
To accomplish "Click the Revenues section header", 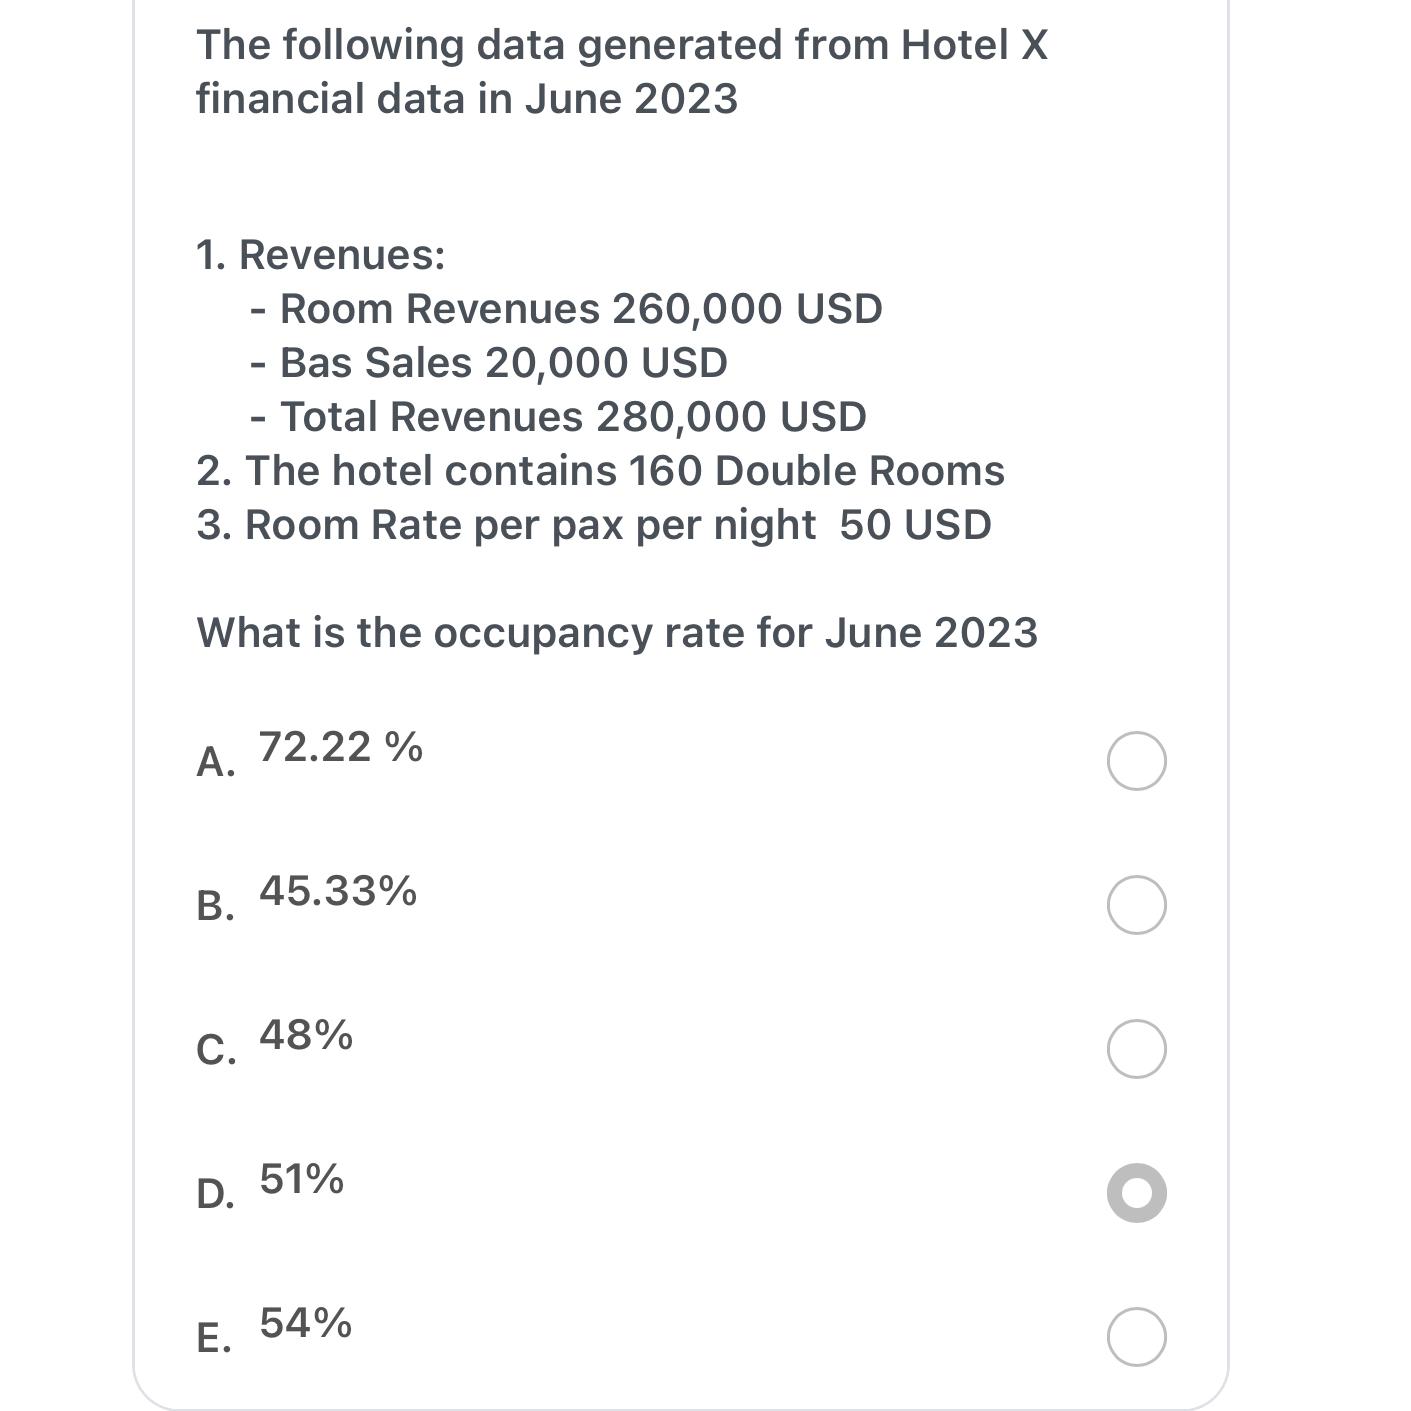I will (321, 255).
